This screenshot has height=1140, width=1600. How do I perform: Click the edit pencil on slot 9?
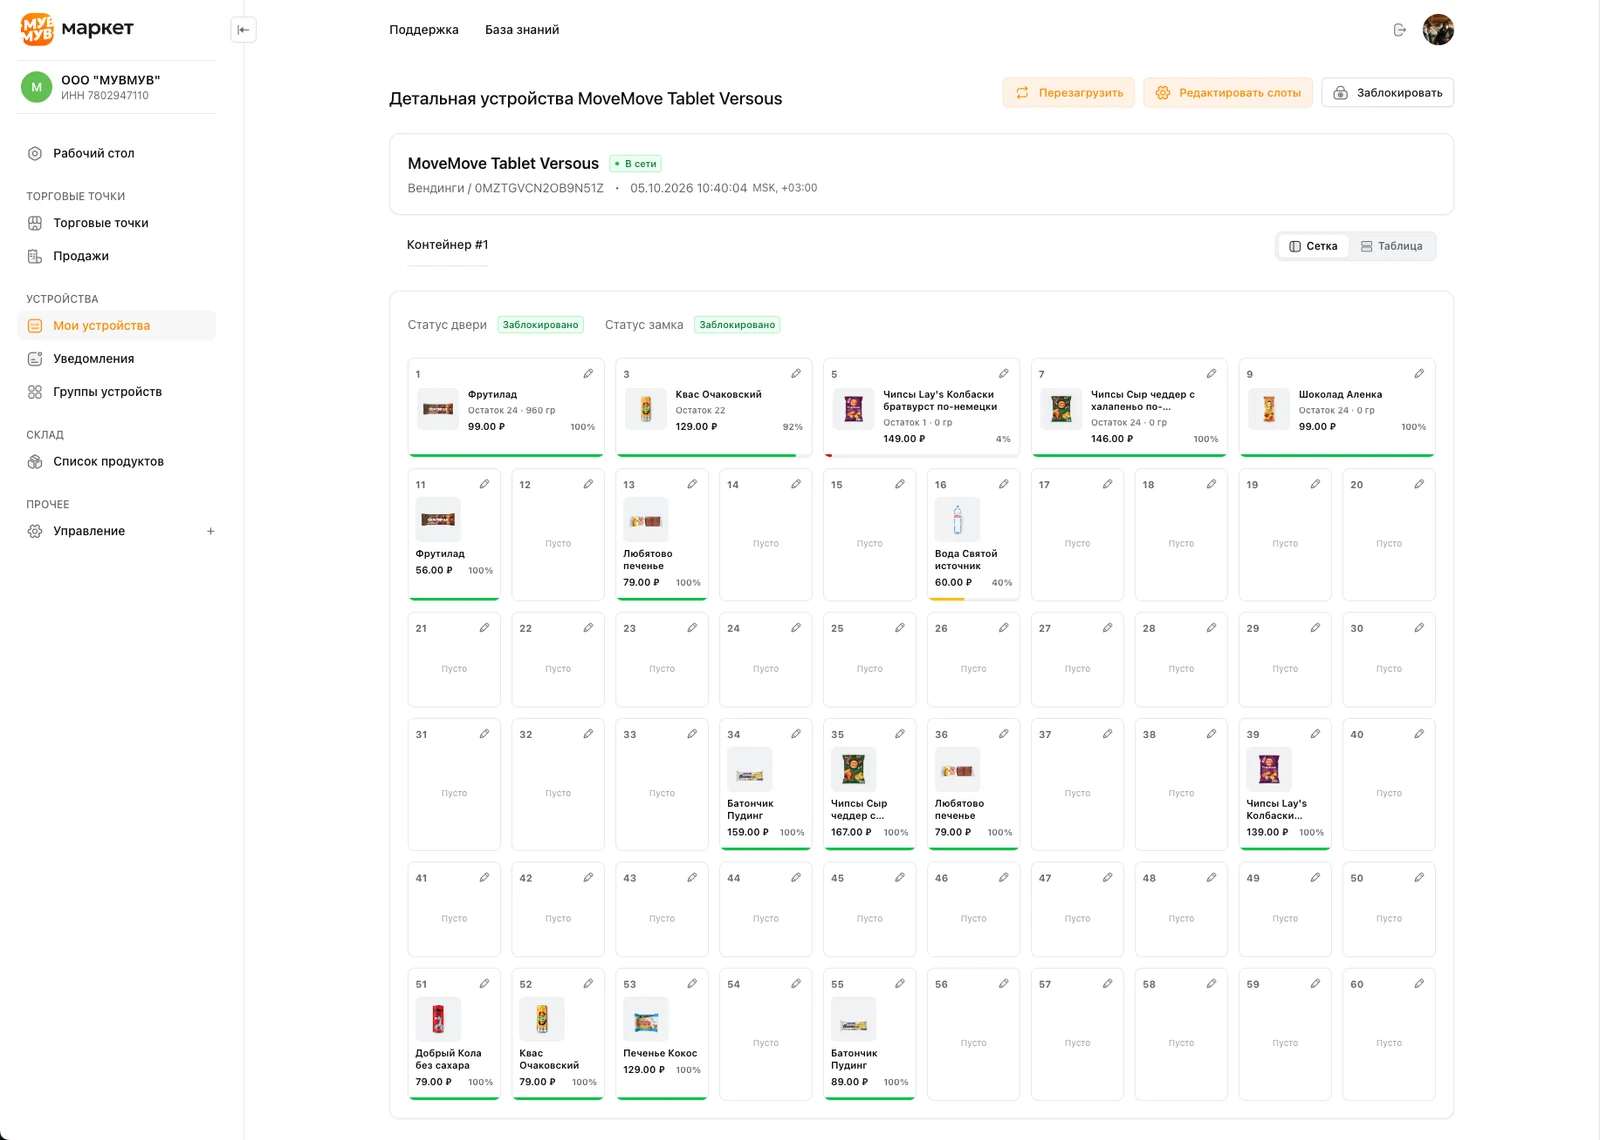pyautogui.click(x=1419, y=374)
